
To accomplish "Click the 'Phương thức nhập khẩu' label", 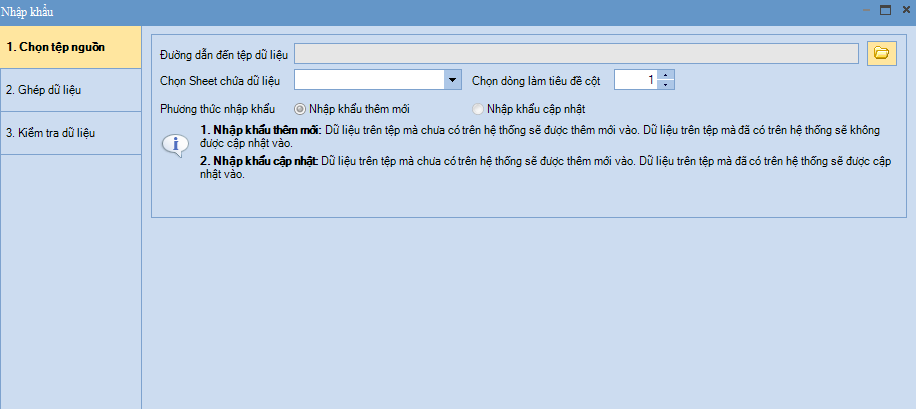I will [217, 109].
